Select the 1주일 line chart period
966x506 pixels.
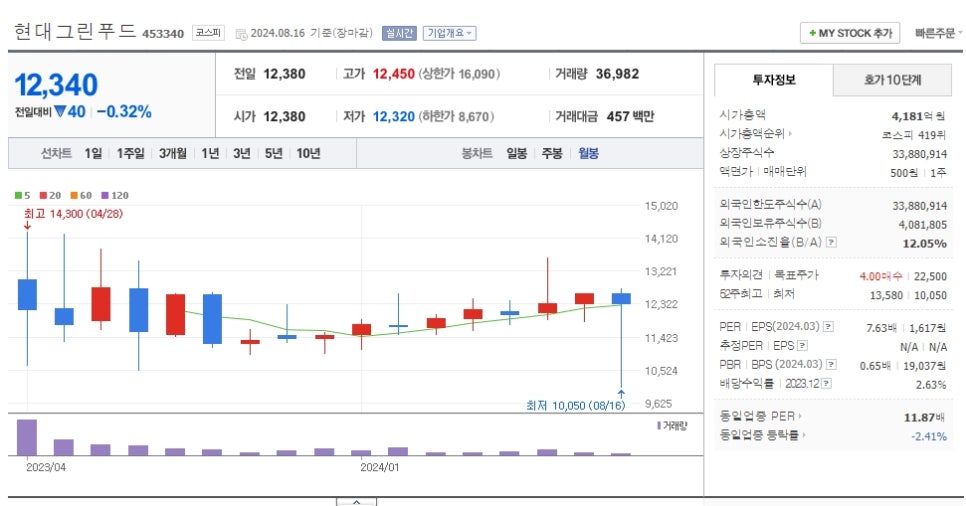click(x=131, y=153)
